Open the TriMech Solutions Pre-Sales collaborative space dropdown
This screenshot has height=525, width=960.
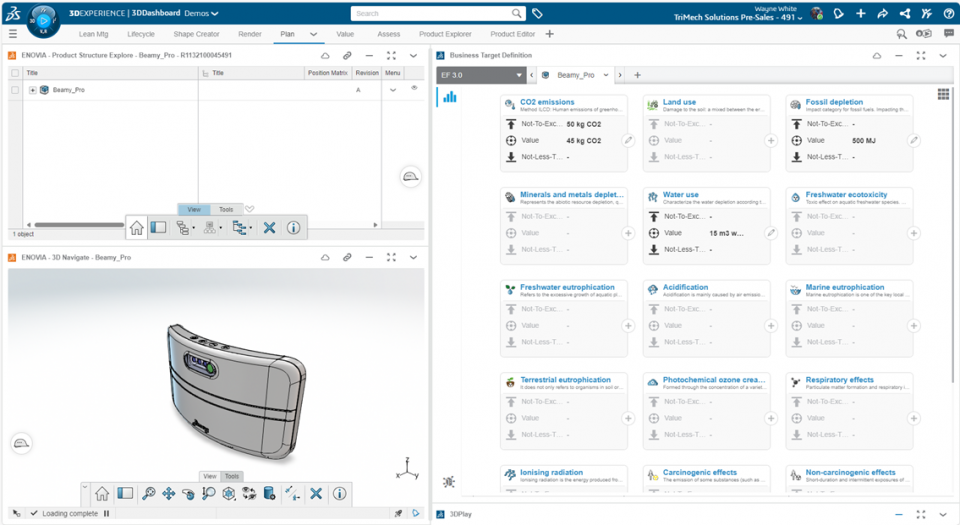point(738,17)
